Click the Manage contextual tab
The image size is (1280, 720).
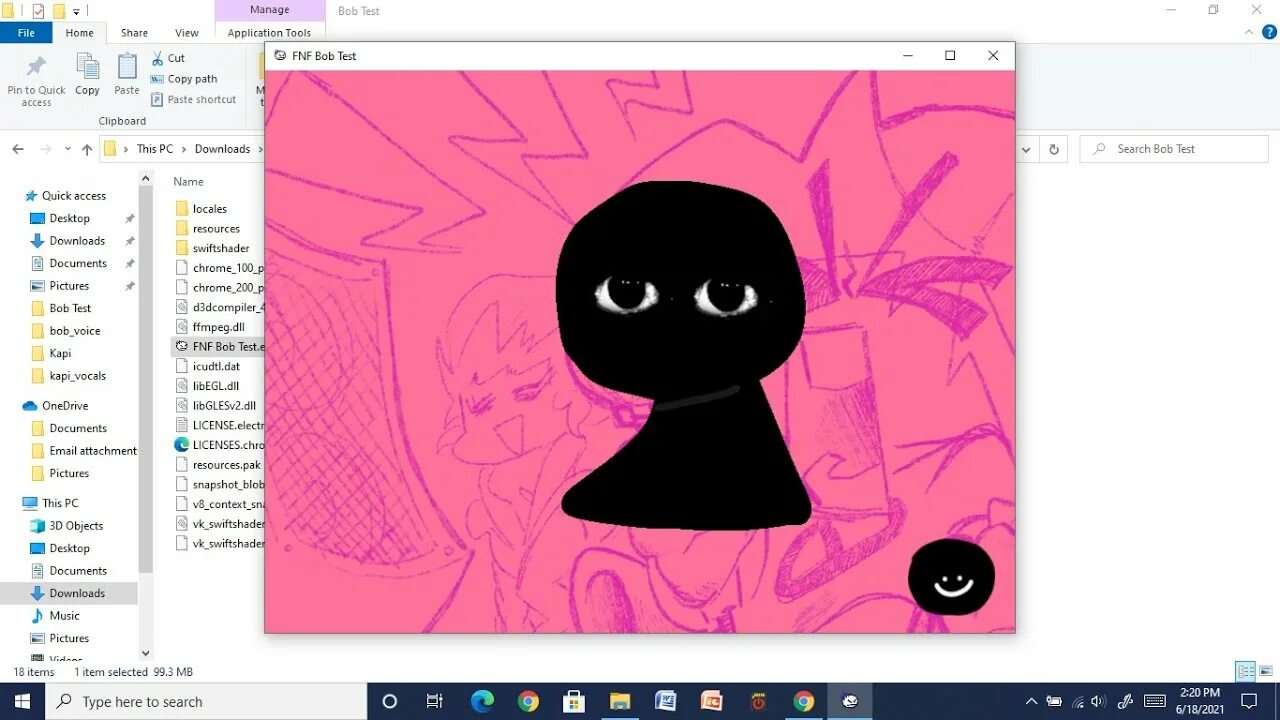click(x=269, y=10)
